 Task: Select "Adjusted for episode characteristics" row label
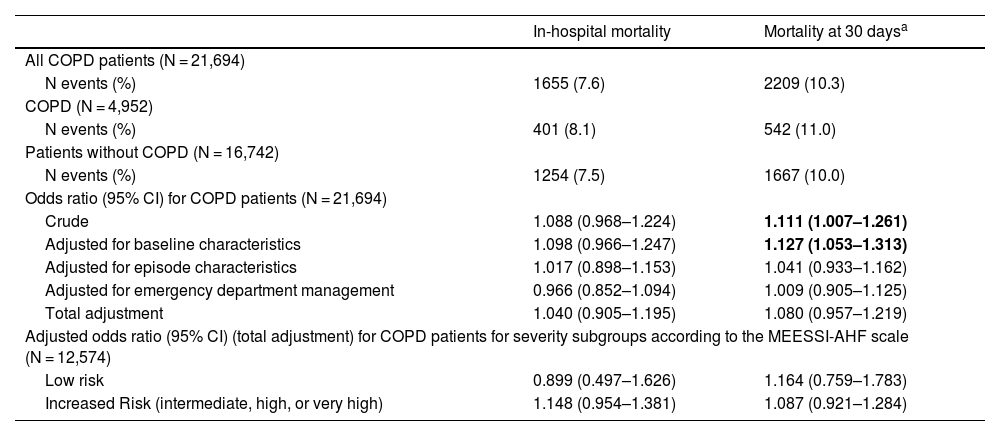171,267
